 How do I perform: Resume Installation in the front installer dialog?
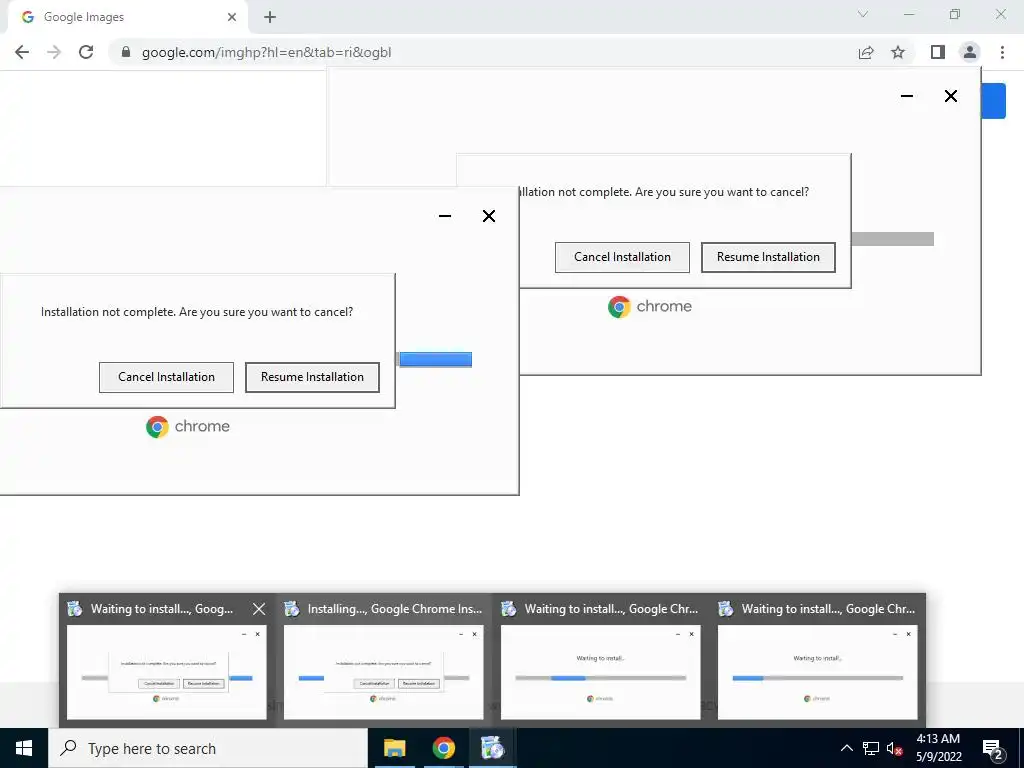point(312,377)
